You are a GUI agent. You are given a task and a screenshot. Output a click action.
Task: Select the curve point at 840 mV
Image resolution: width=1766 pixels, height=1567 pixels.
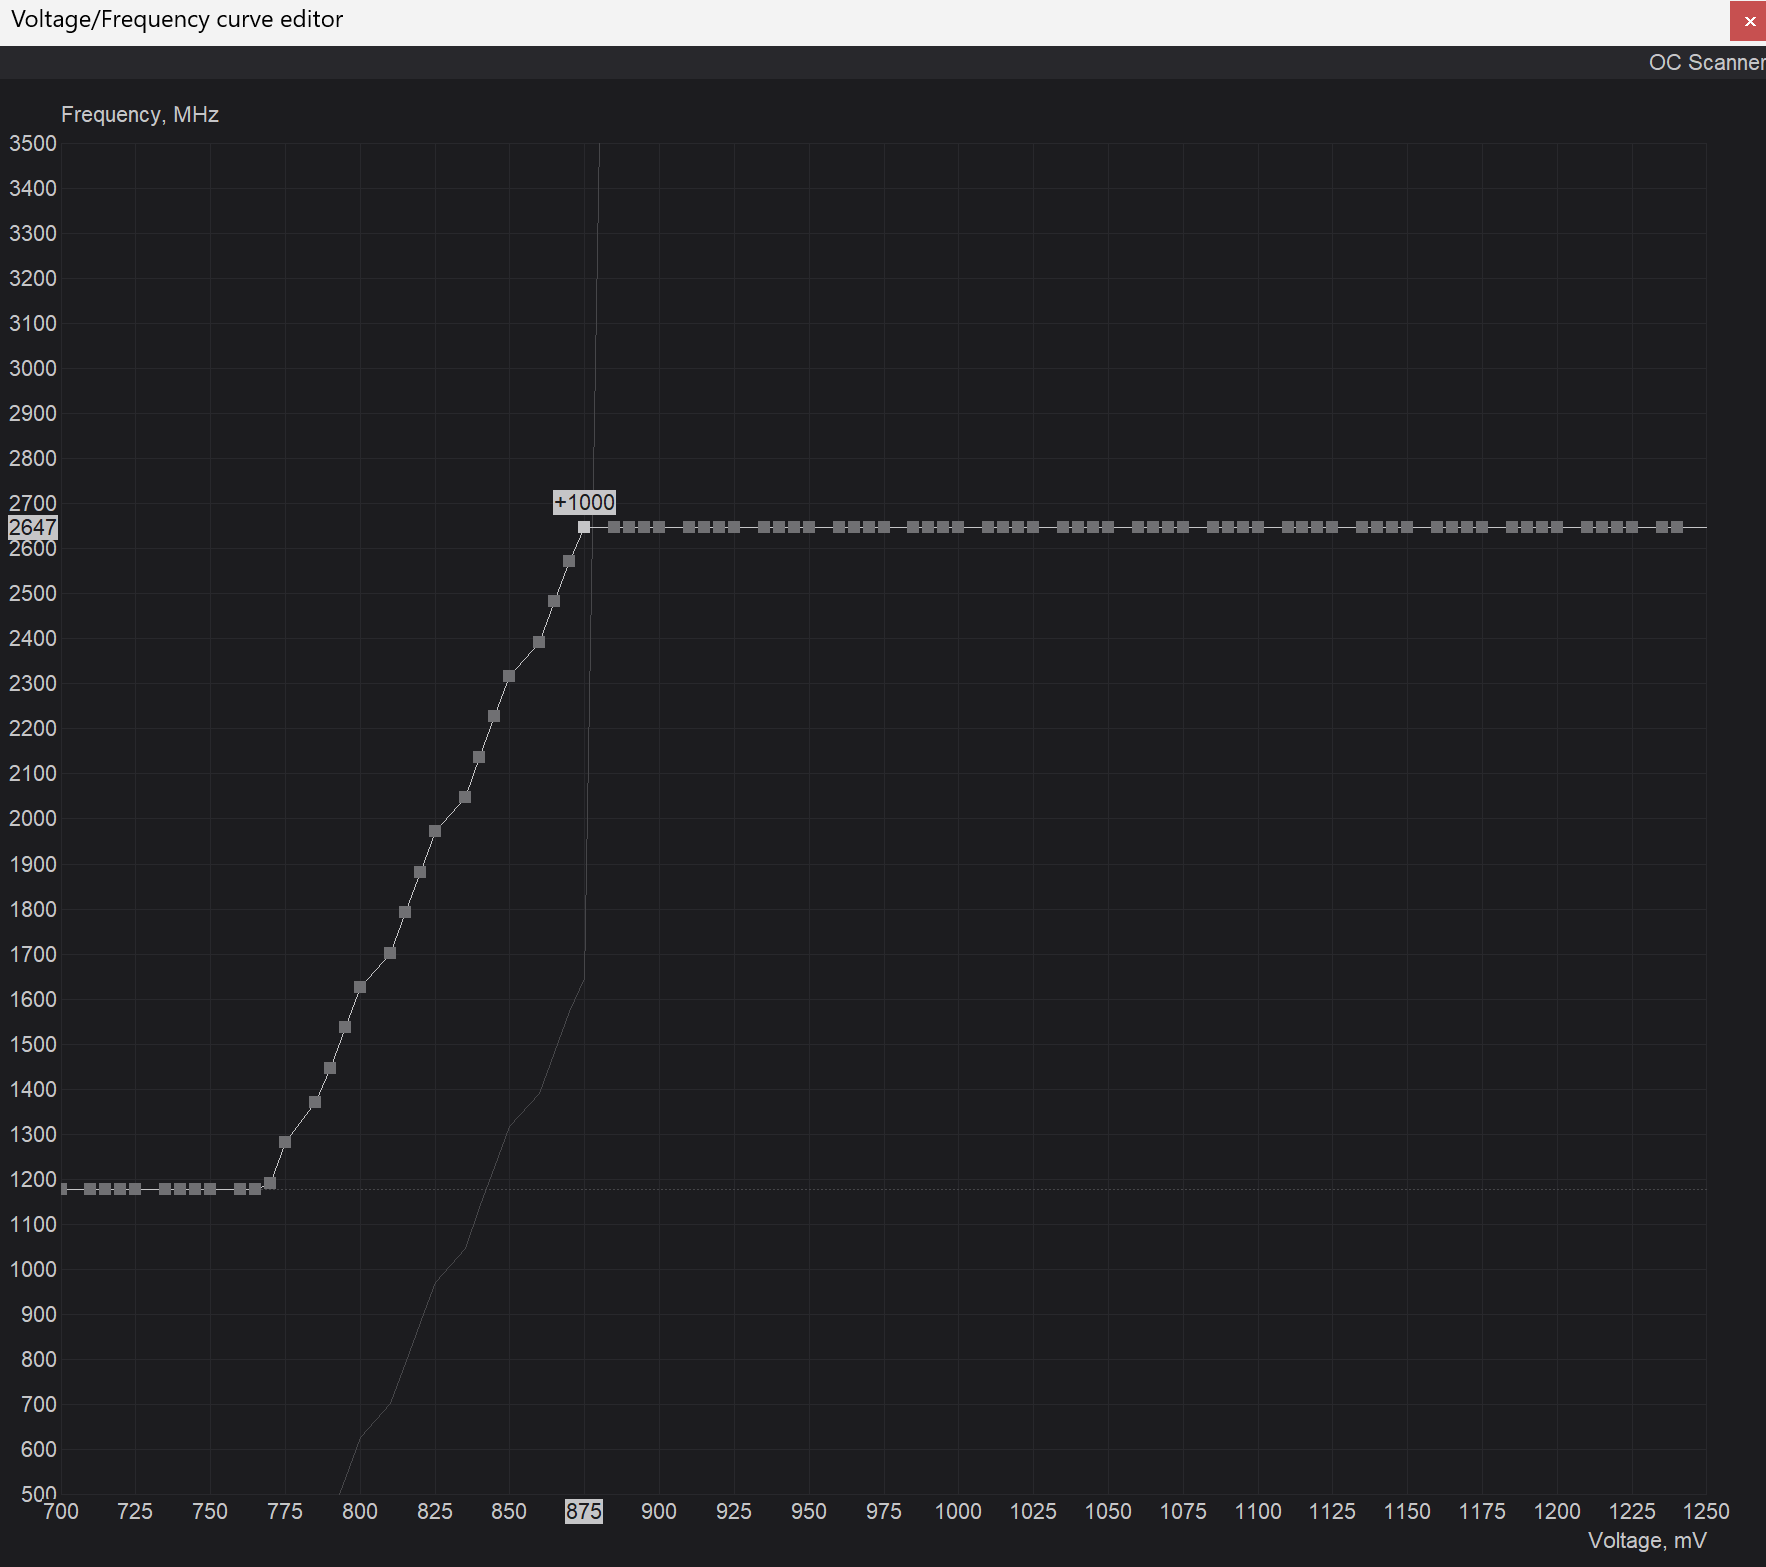[479, 757]
